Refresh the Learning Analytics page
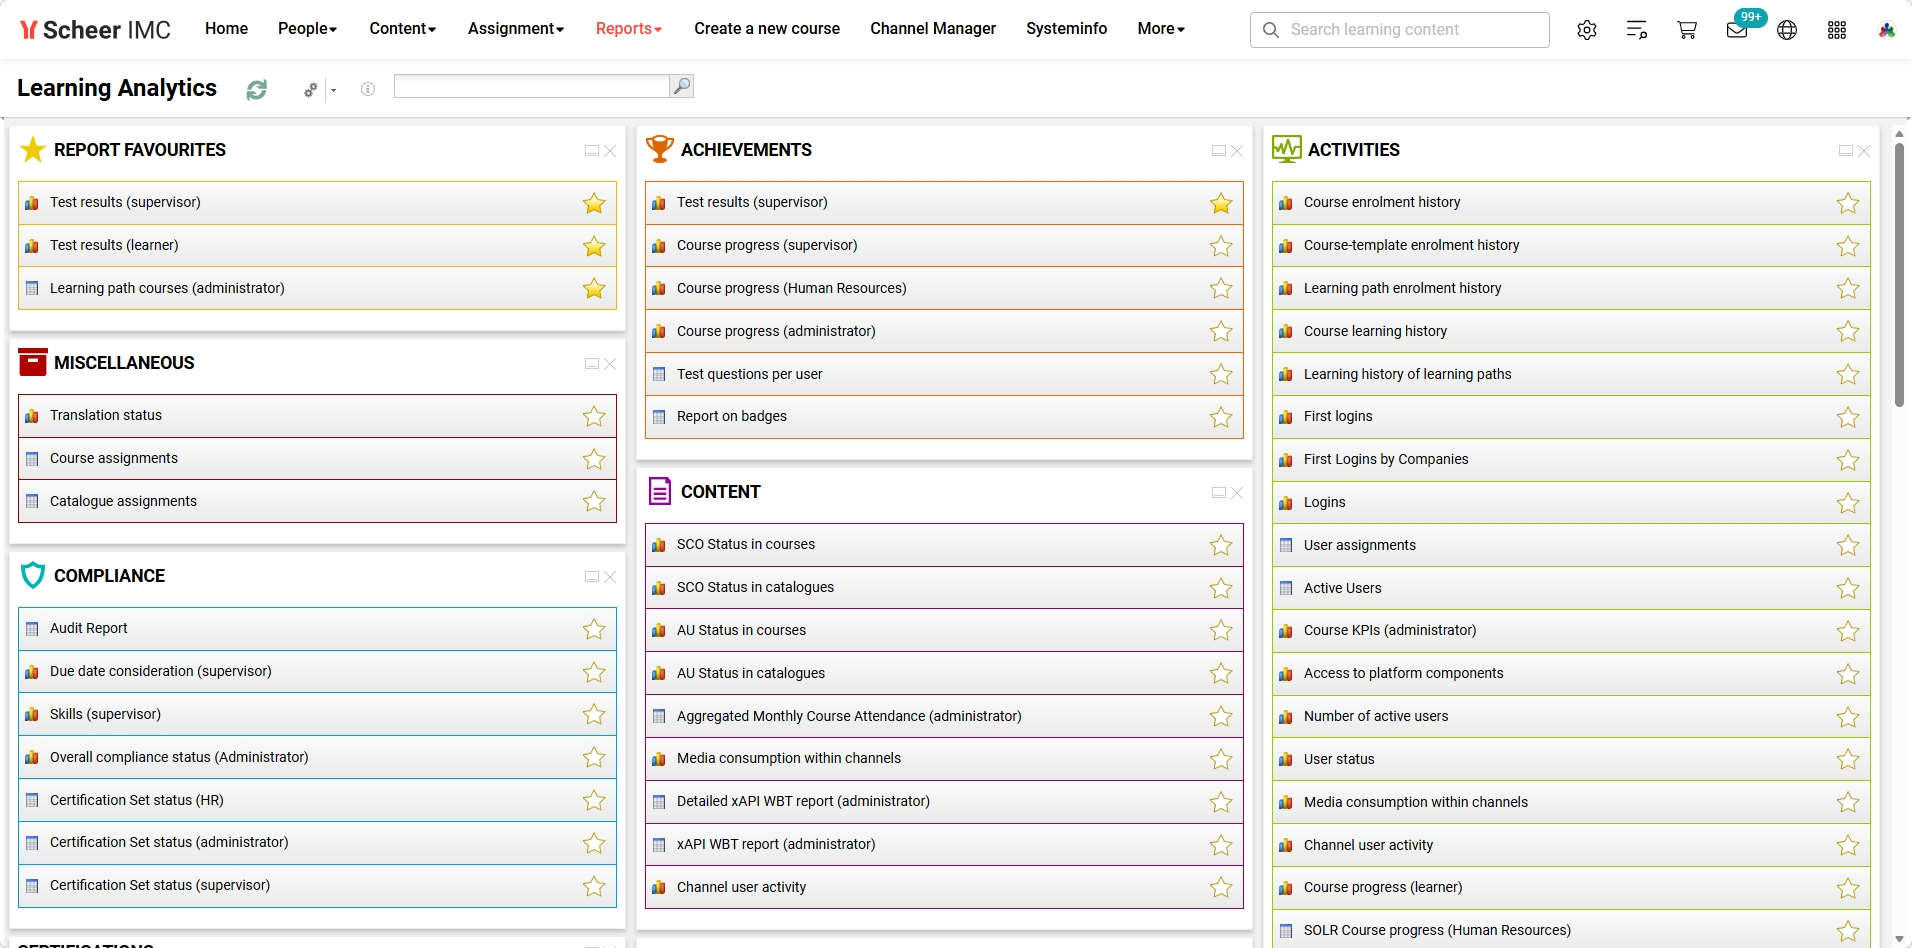1912x948 pixels. (257, 90)
